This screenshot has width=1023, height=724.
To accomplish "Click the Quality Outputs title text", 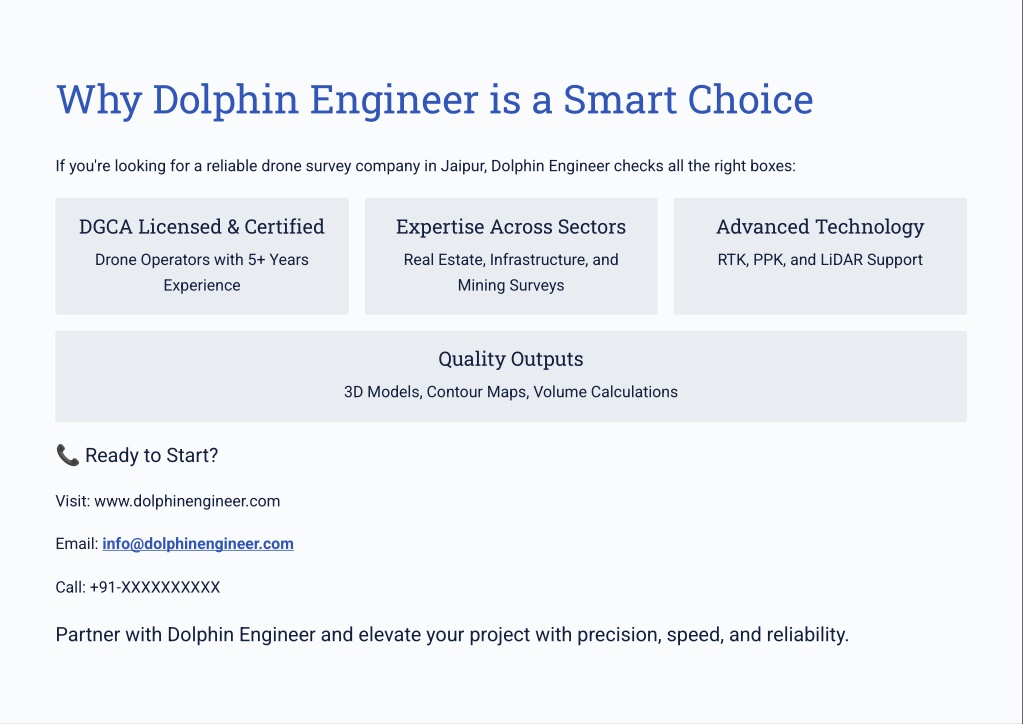I will click(x=511, y=359).
